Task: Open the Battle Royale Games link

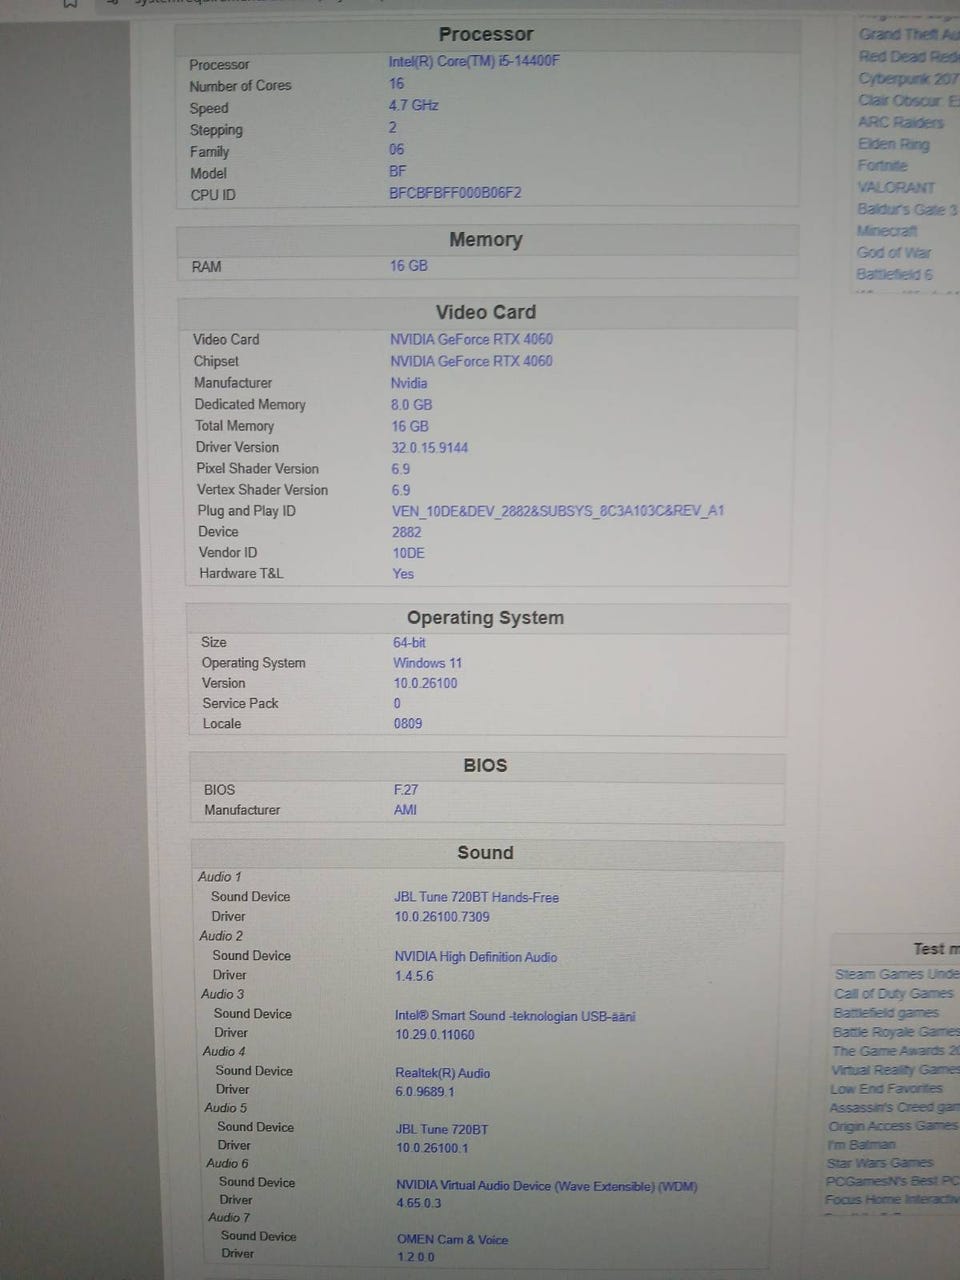Action: (x=895, y=1031)
